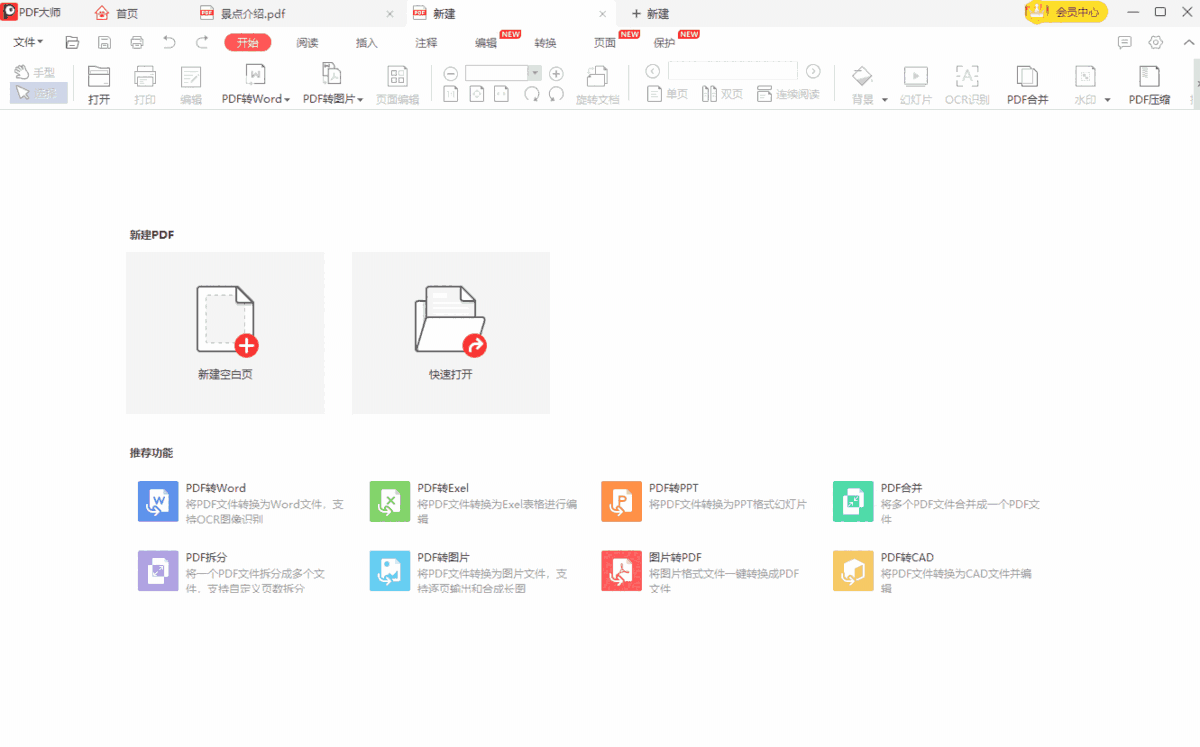Open settings via the gear icon

[1156, 43]
